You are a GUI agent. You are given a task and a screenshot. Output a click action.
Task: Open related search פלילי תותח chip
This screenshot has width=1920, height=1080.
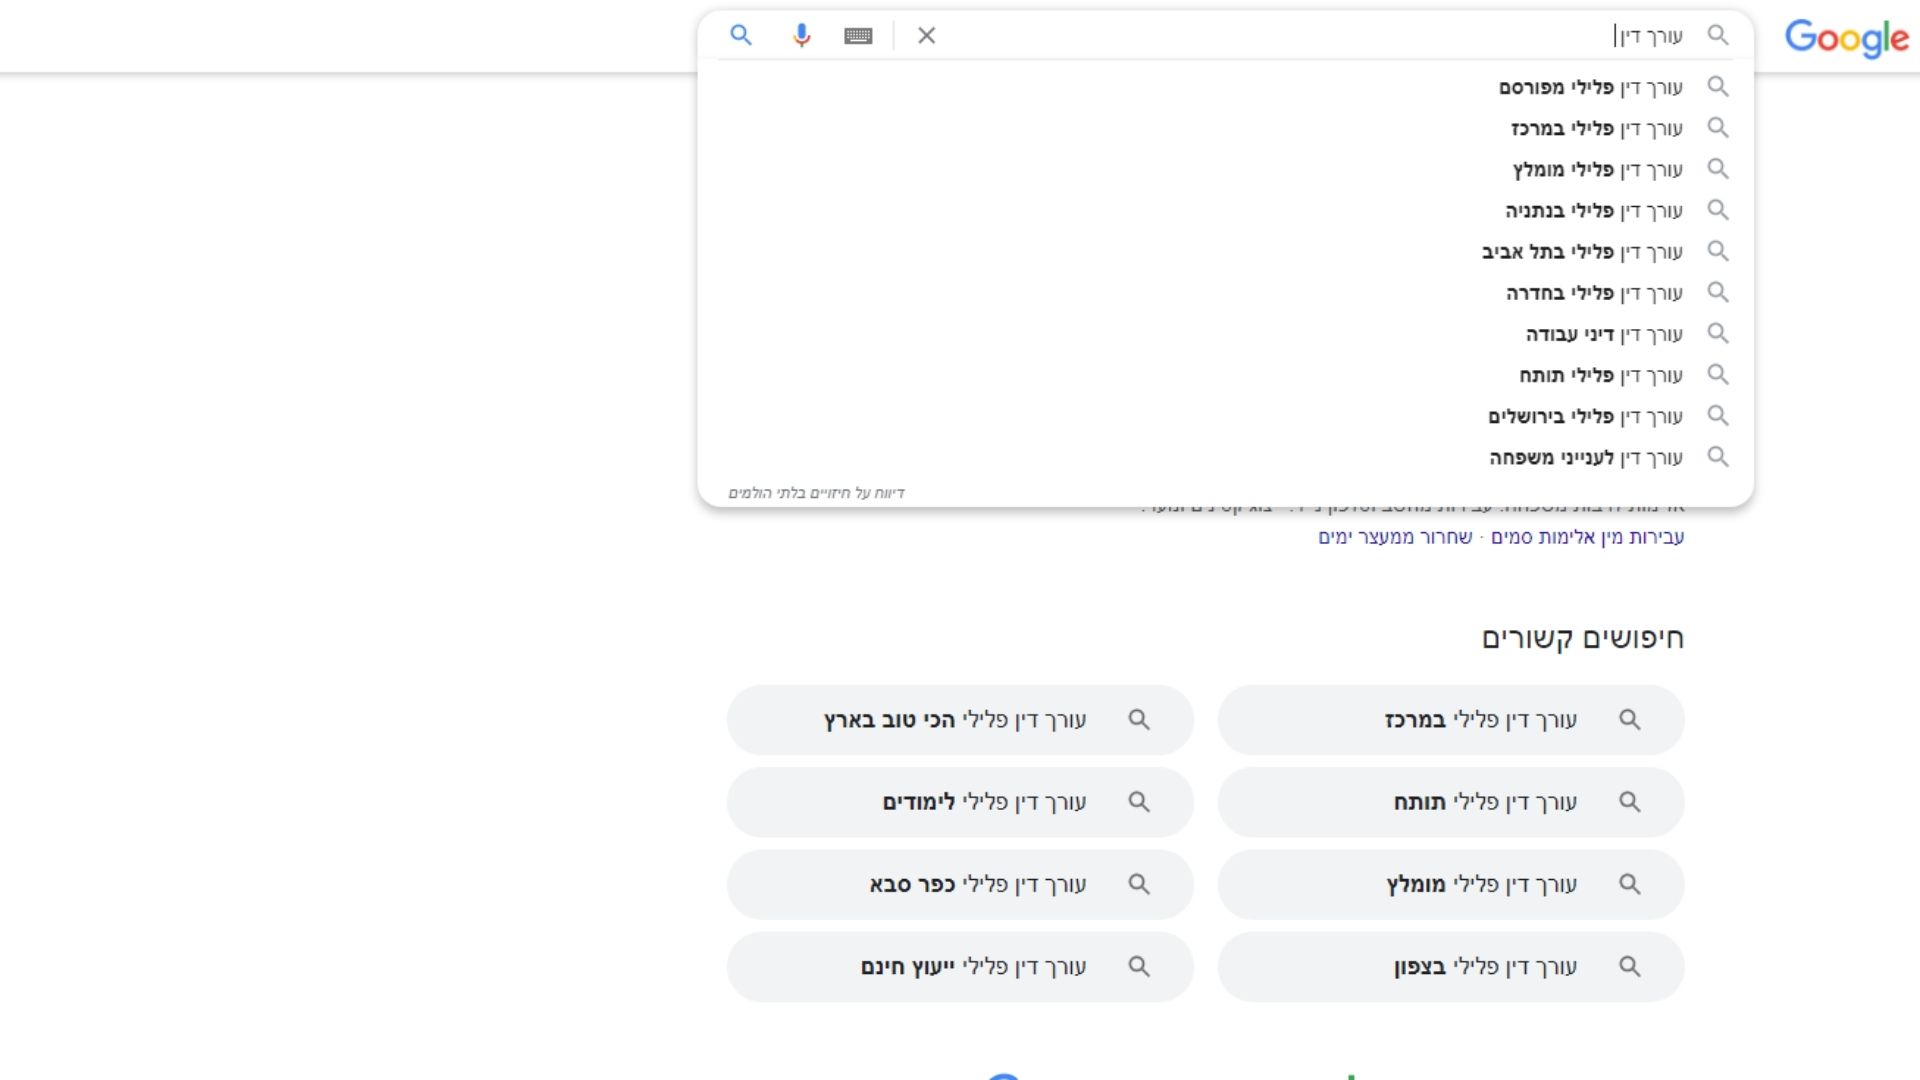1451,802
